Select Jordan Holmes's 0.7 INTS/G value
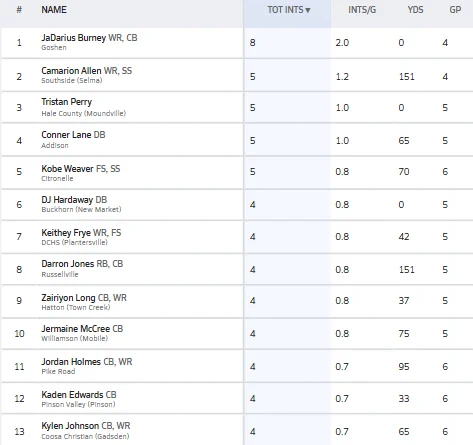 (342, 367)
